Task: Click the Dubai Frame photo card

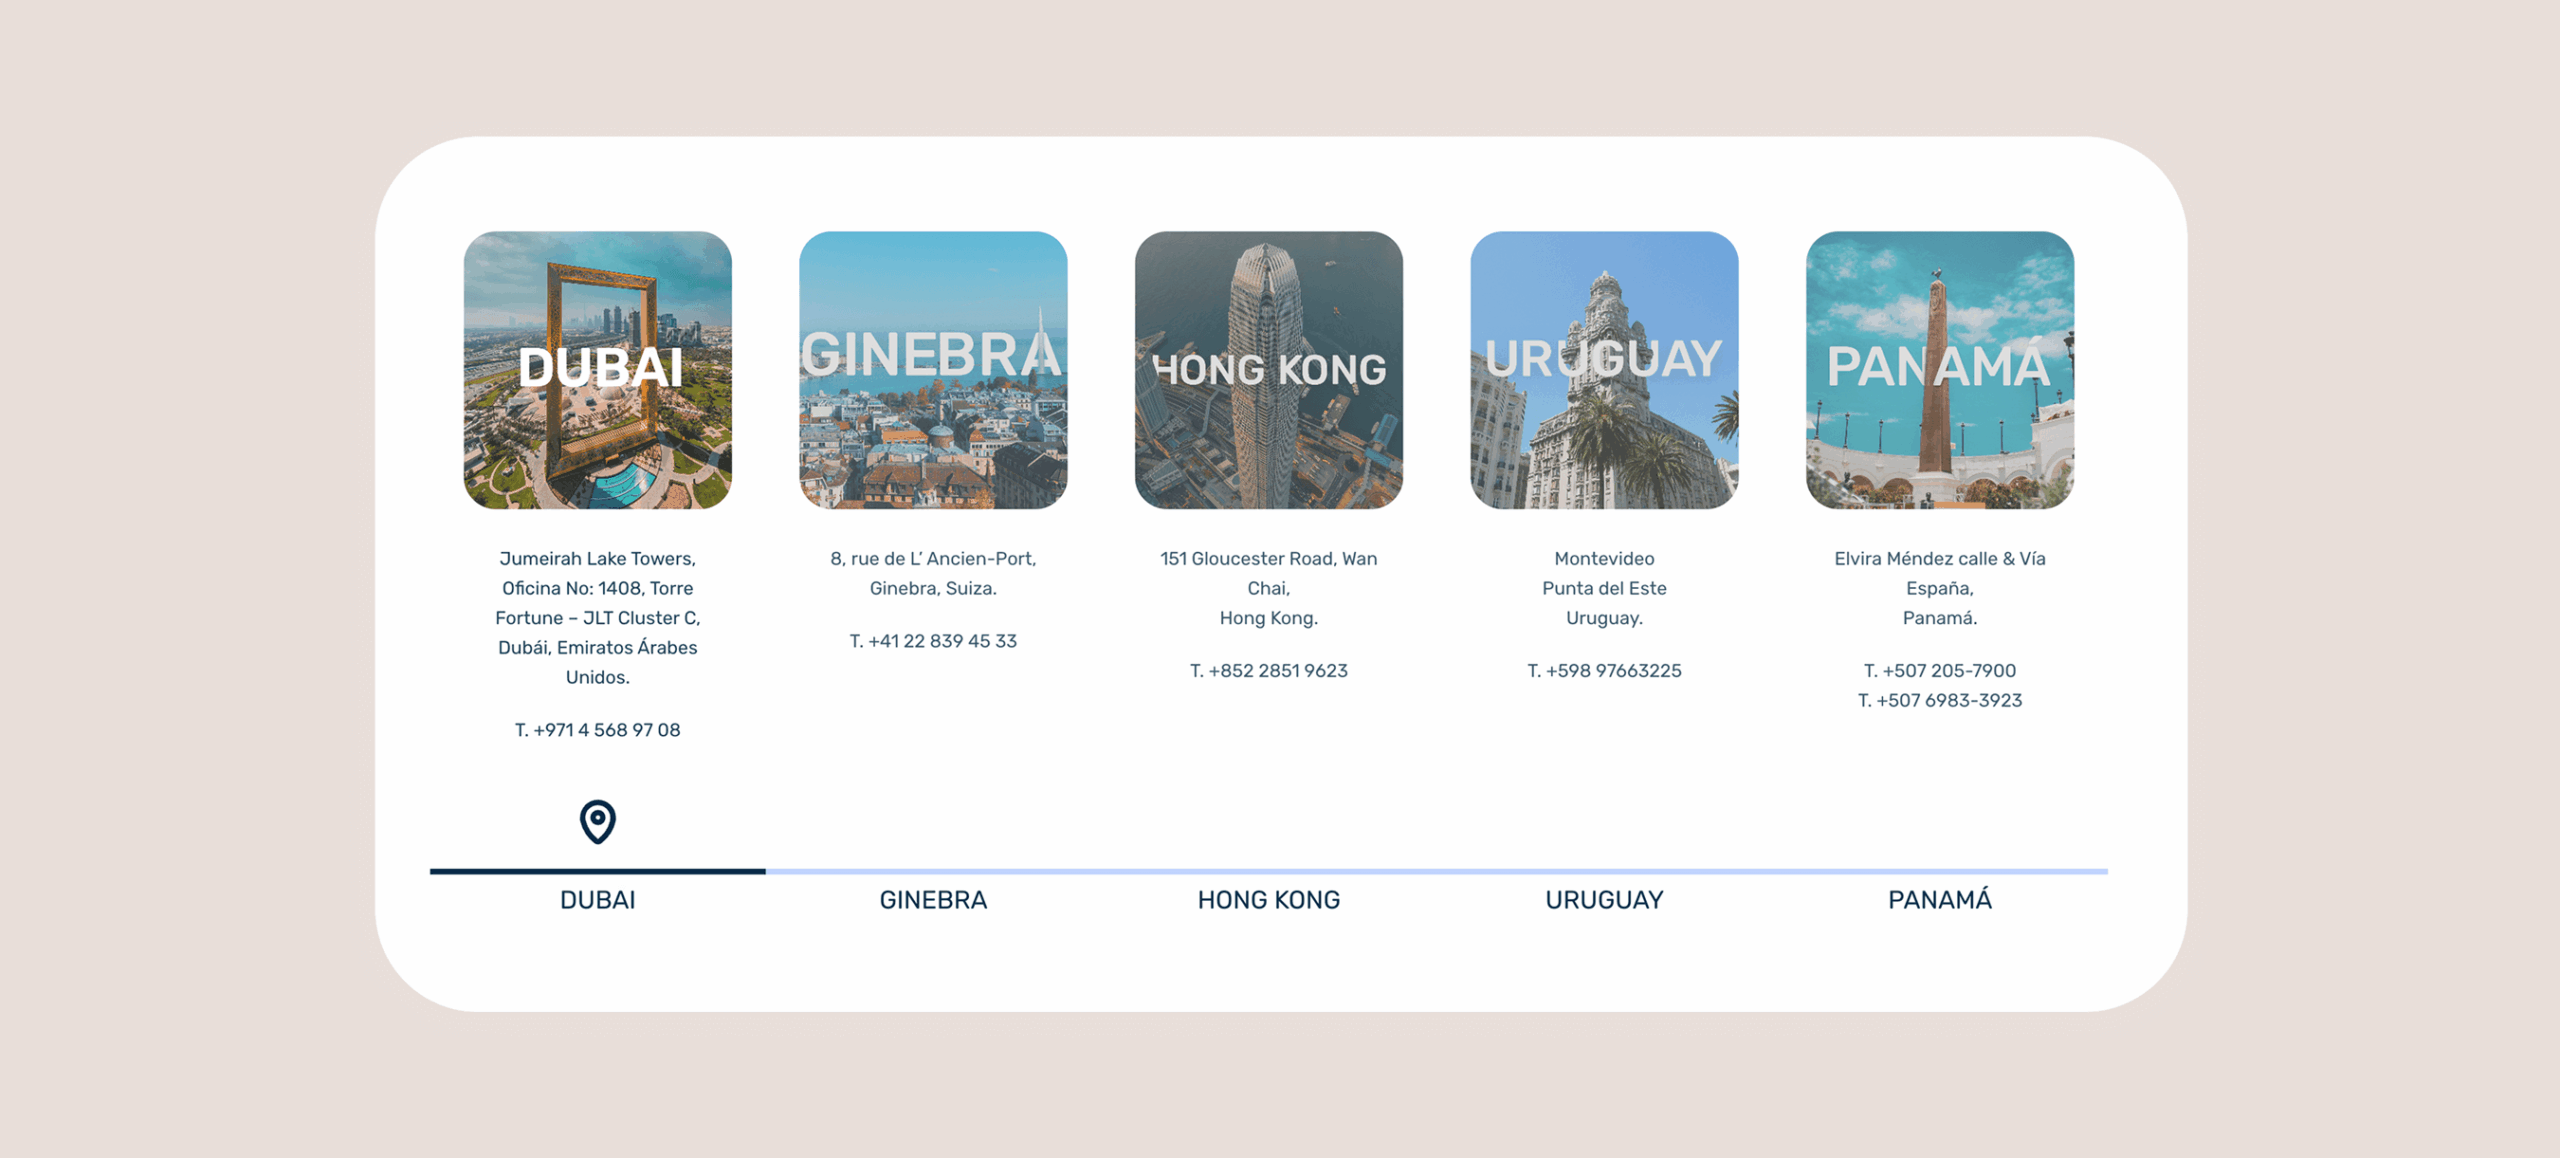Action: pos(597,370)
